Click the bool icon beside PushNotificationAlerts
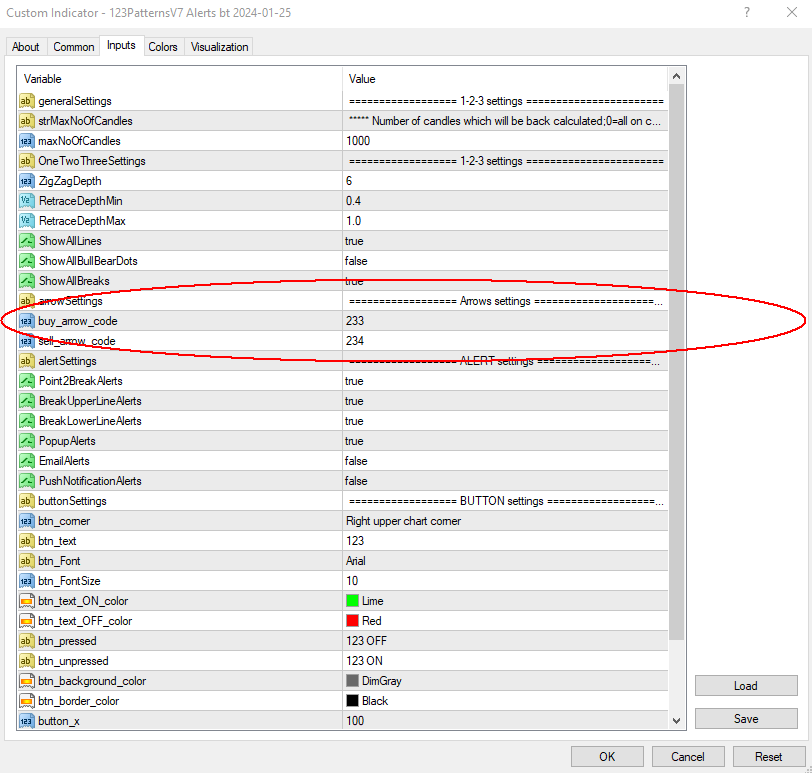Viewport: 812px width, 773px height. pyautogui.click(x=26, y=480)
